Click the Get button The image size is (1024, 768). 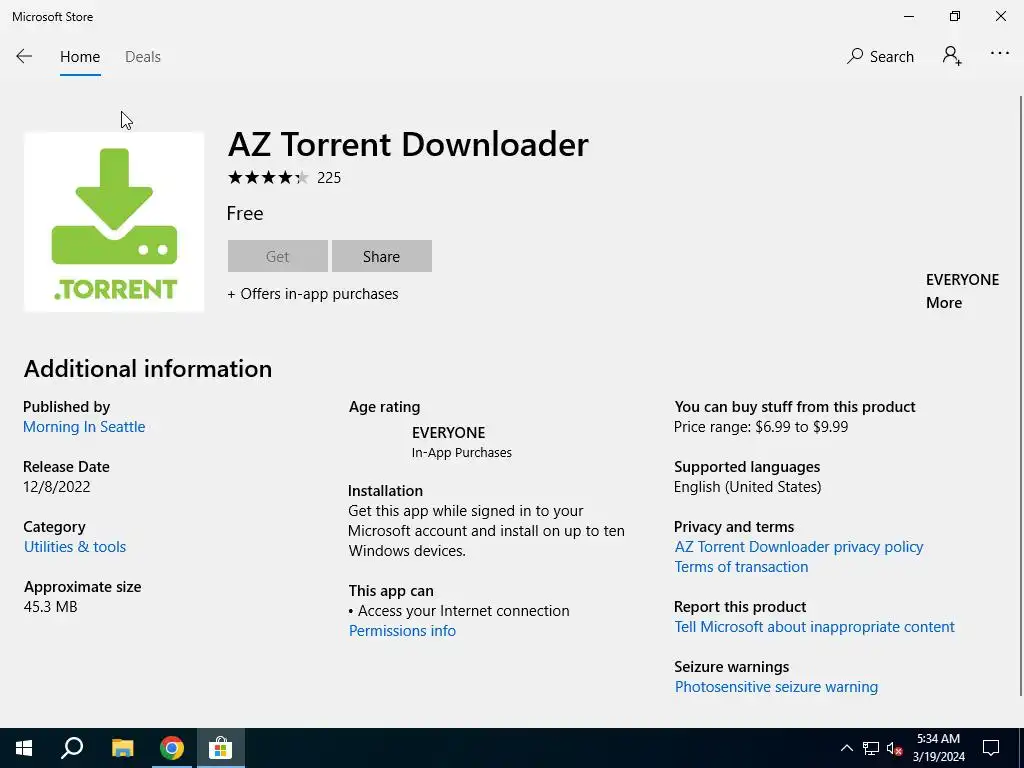coord(278,256)
